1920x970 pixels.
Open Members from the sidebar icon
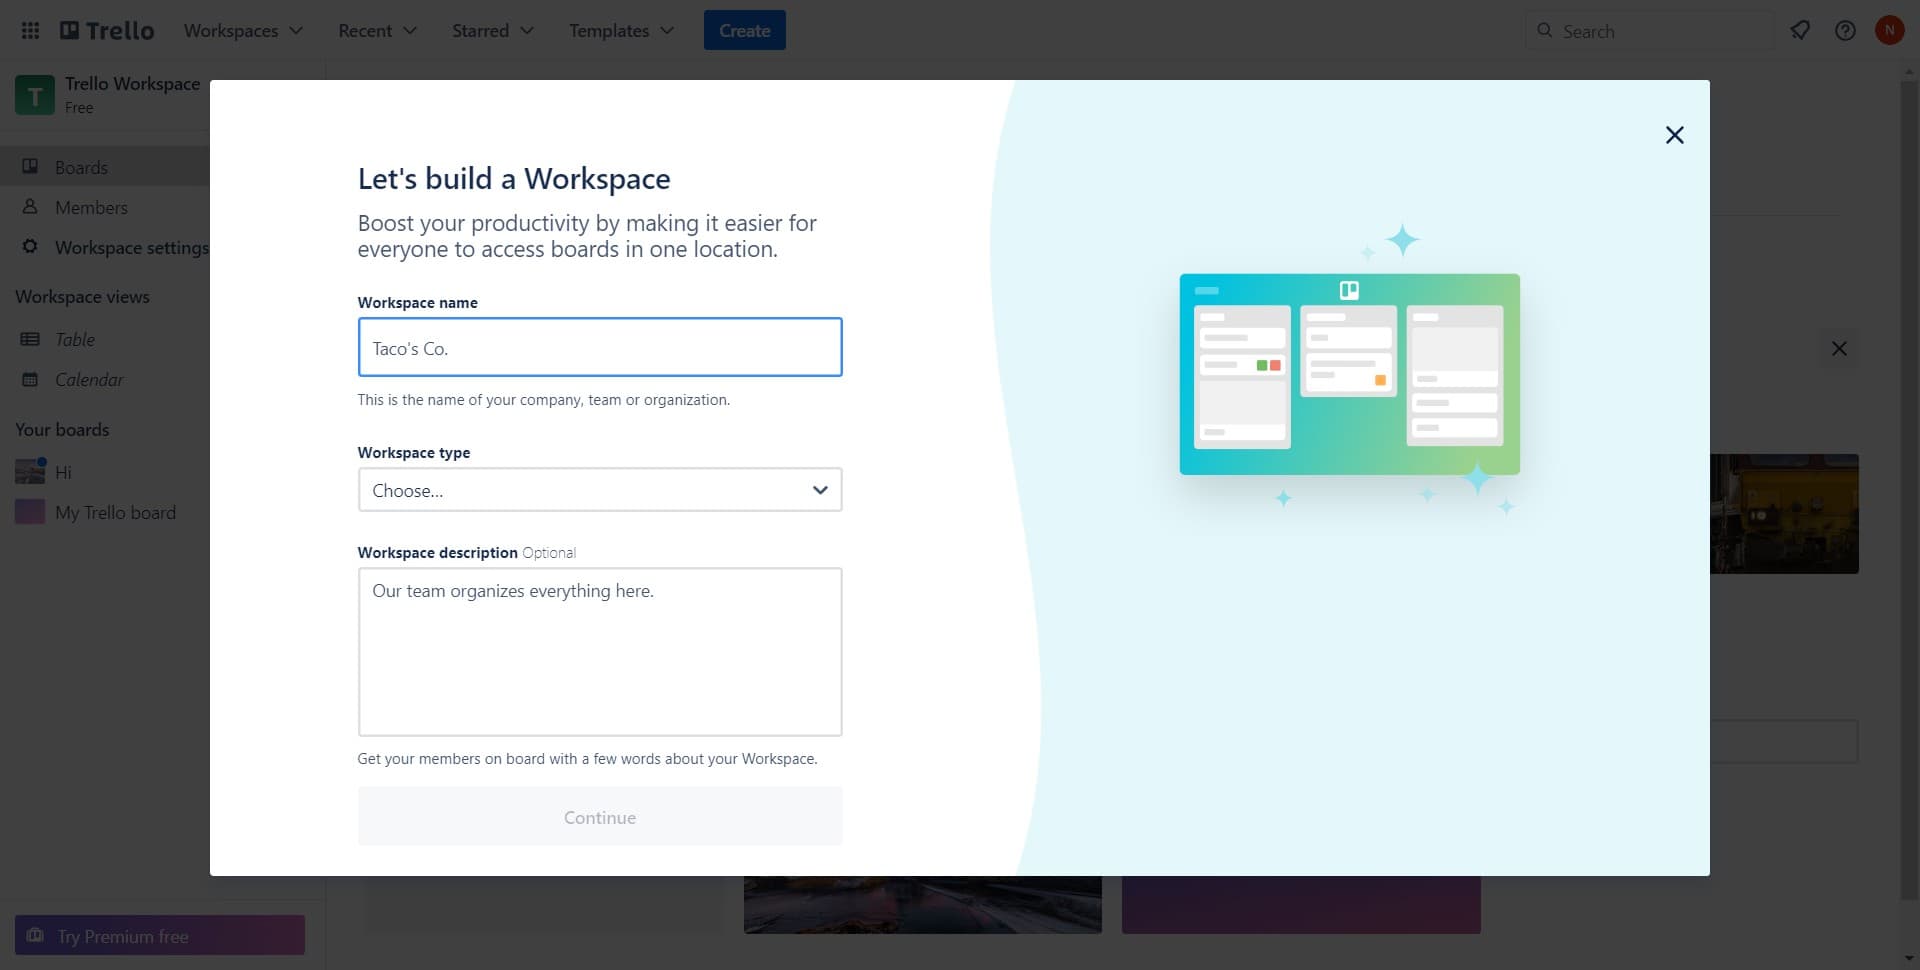[x=30, y=207]
